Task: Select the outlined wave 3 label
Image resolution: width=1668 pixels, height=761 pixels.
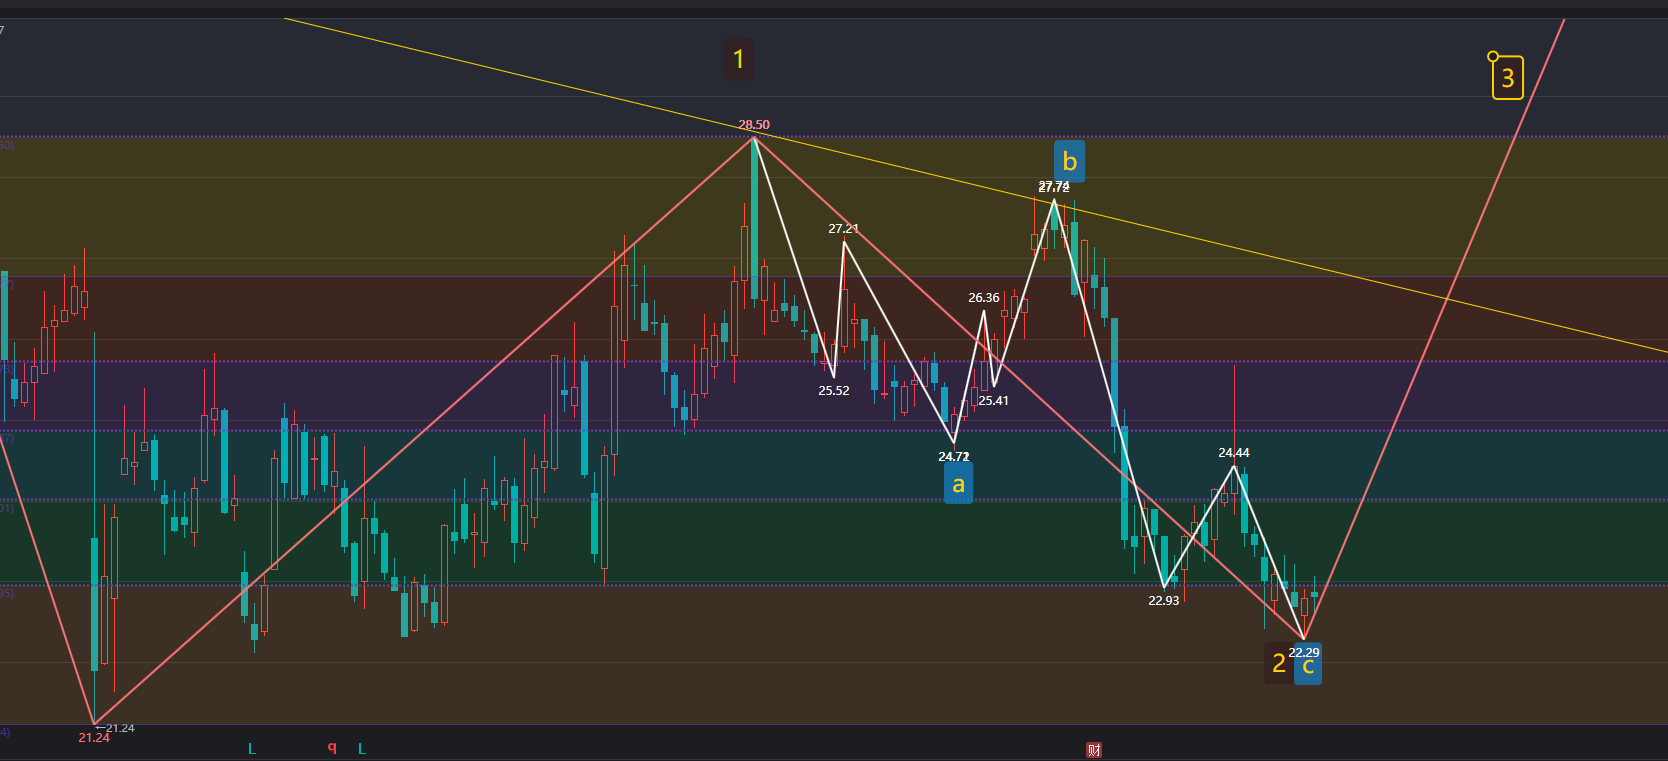Action: [1508, 78]
